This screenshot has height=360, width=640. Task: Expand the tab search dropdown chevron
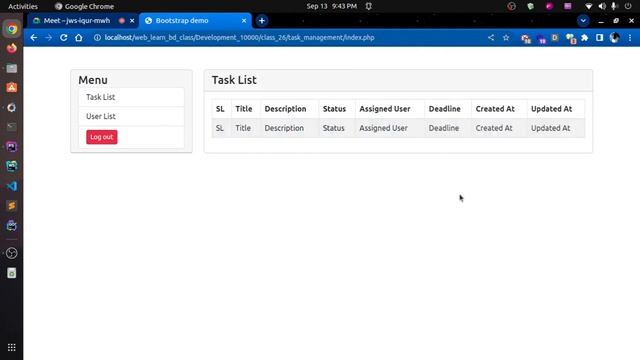click(583, 20)
